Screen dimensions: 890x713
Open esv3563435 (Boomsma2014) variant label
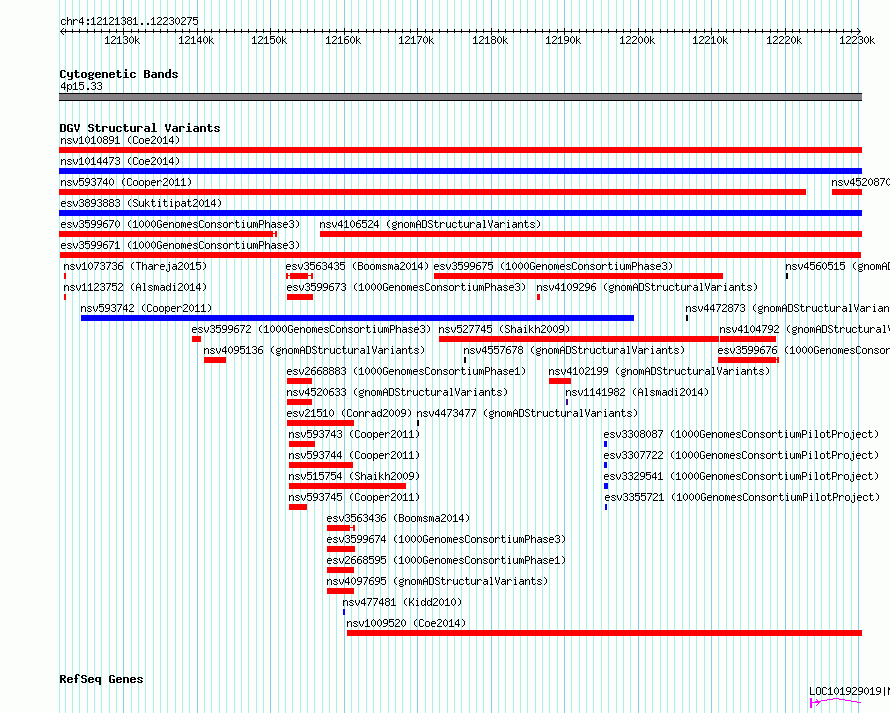coord(357,266)
